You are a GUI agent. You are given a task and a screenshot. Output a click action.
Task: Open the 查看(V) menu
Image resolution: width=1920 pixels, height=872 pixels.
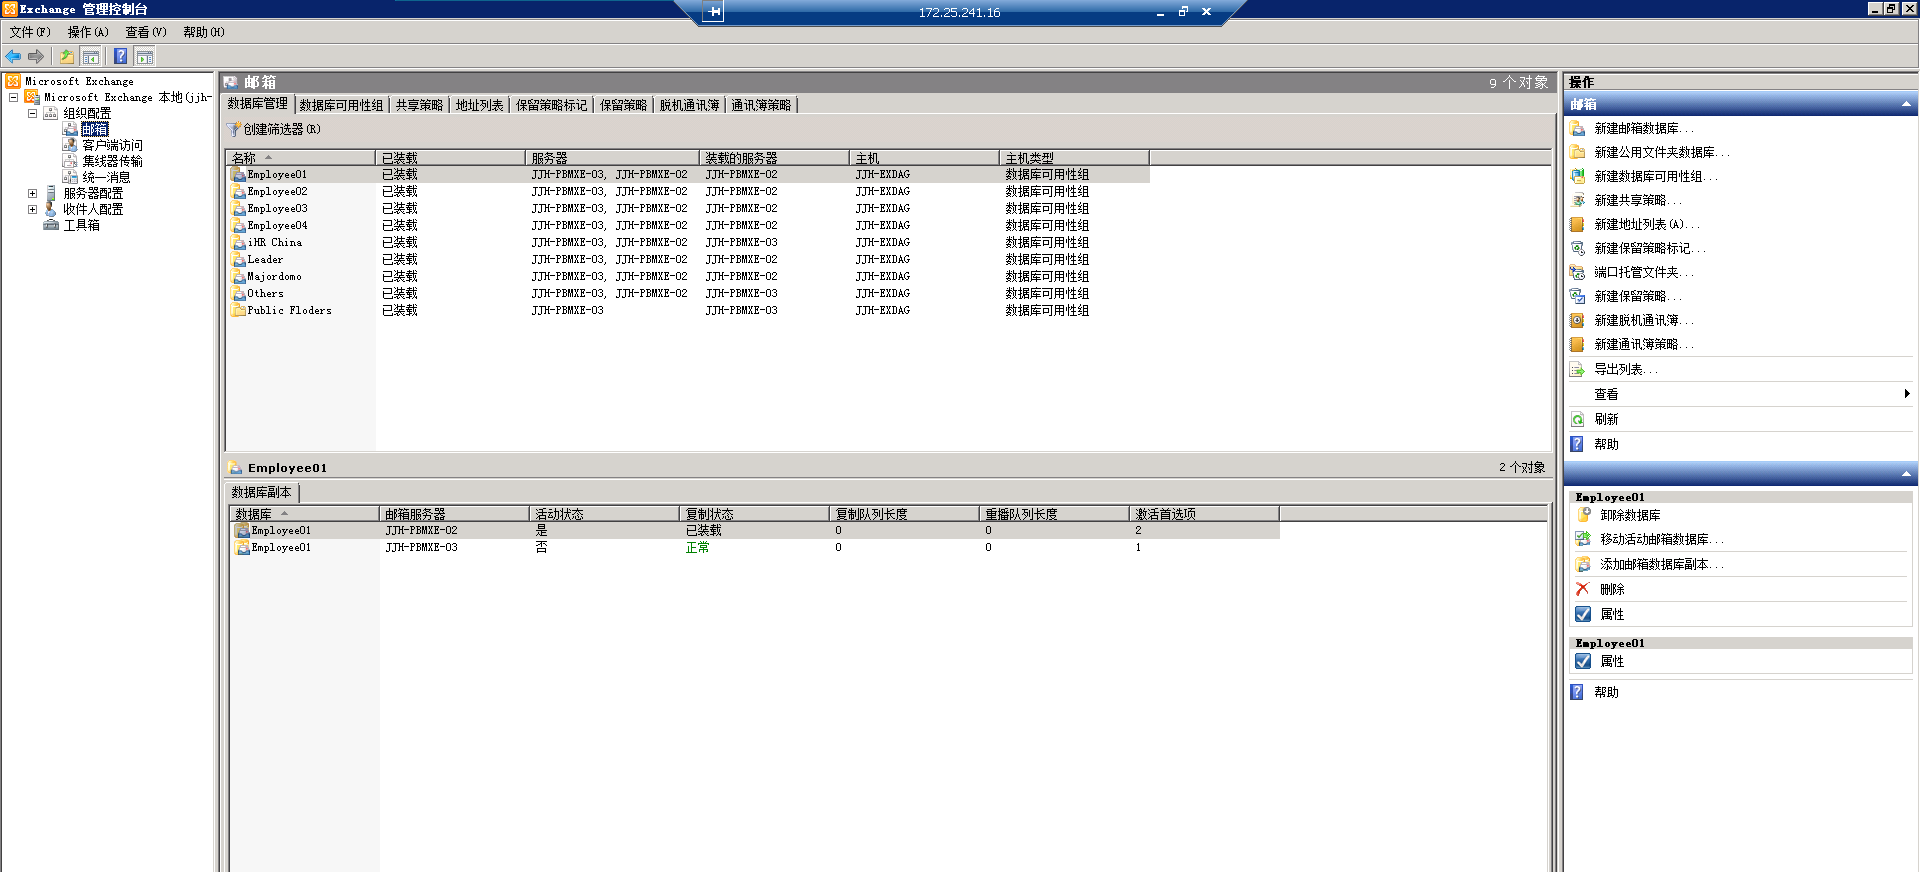click(x=146, y=32)
